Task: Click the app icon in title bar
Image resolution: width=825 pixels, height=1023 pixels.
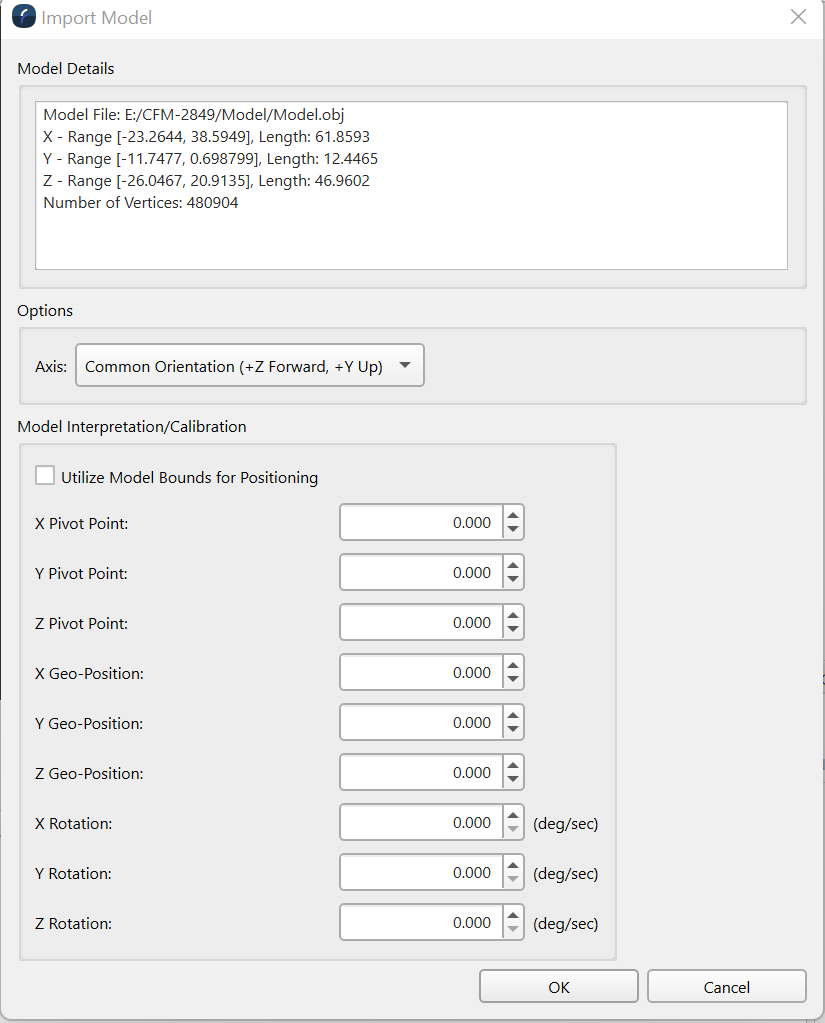Action: pos(23,17)
